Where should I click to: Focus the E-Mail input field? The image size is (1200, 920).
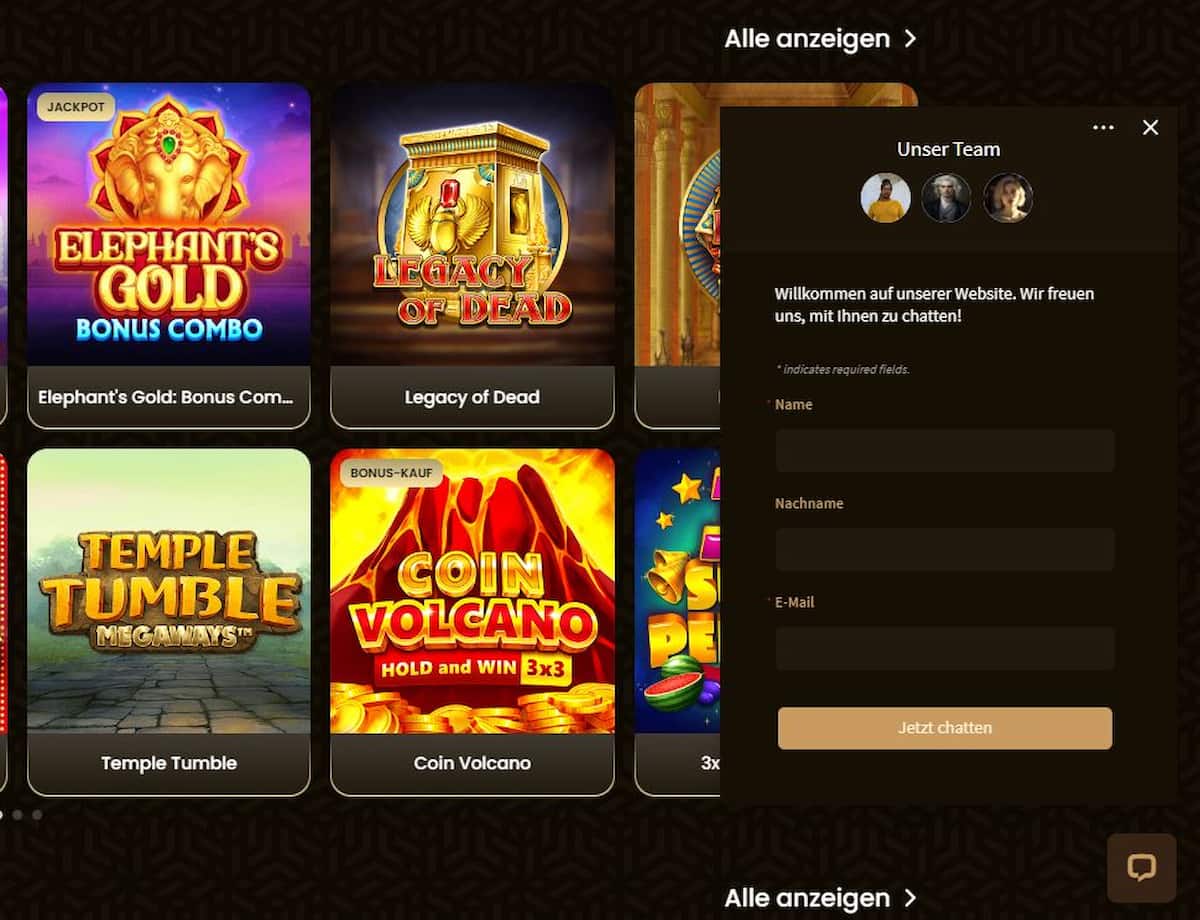[x=945, y=649]
